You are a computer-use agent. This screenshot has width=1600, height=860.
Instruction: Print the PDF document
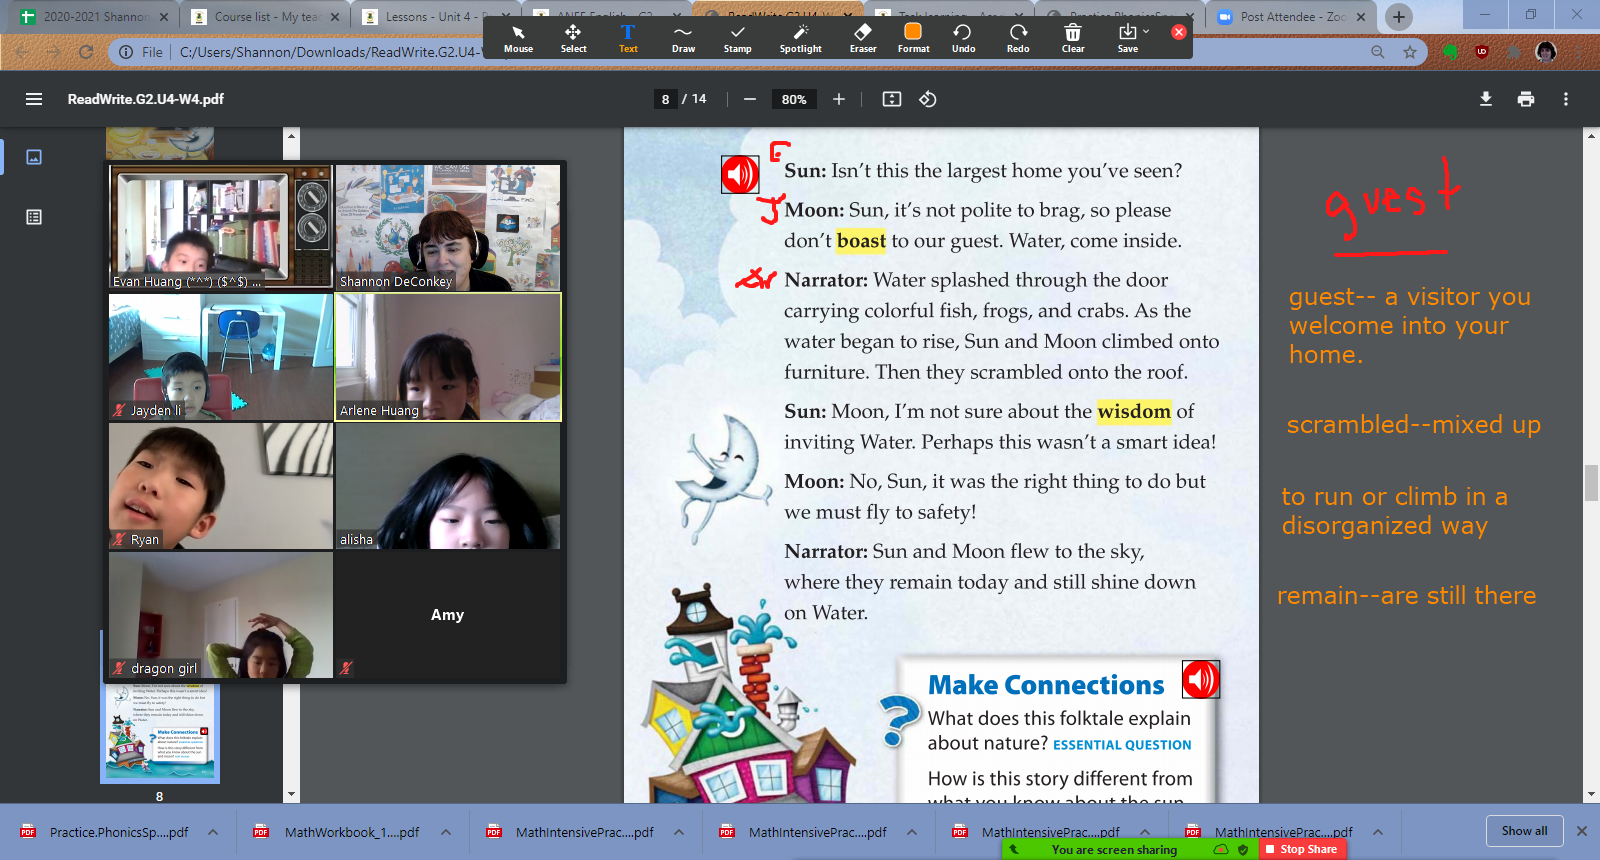point(1526,99)
